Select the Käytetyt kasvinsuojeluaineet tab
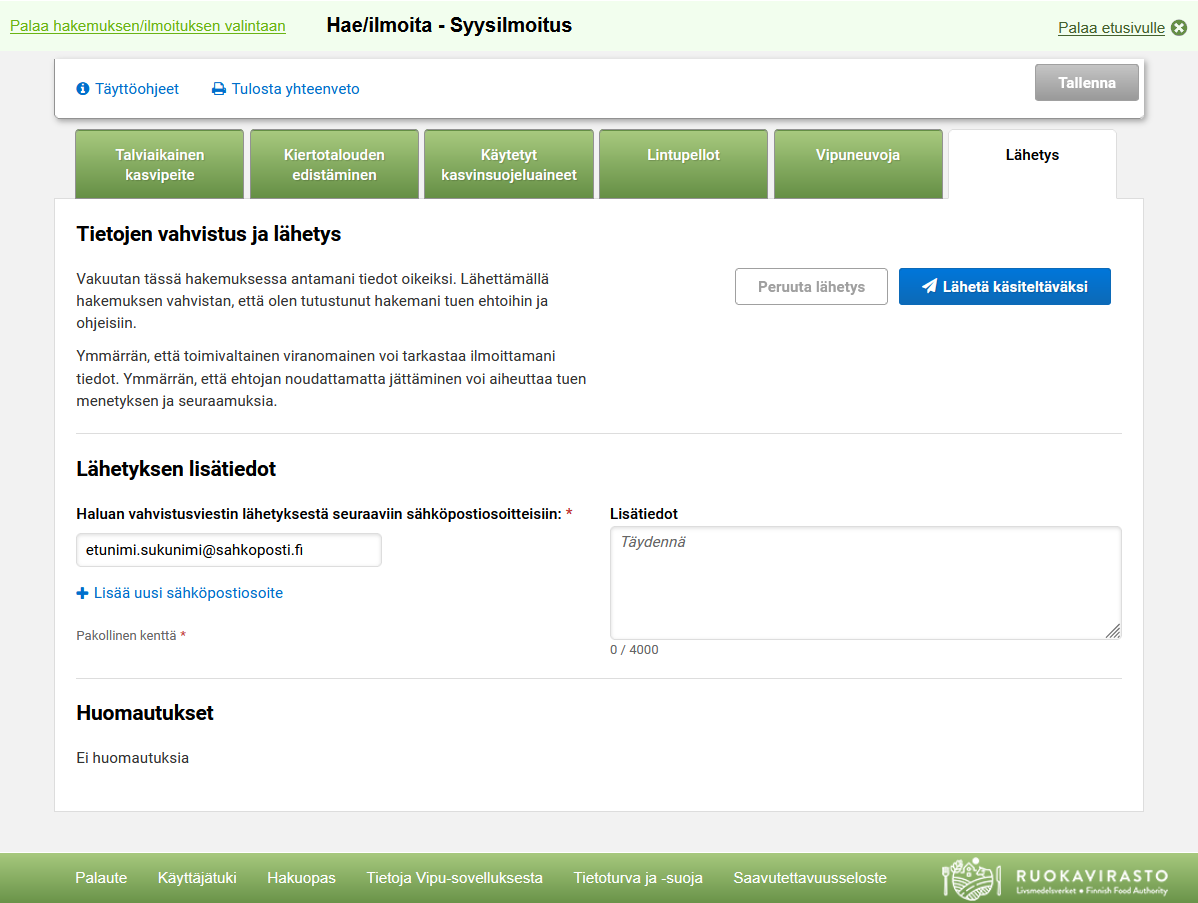Screen dimensions: 1198x903 click(x=508, y=163)
